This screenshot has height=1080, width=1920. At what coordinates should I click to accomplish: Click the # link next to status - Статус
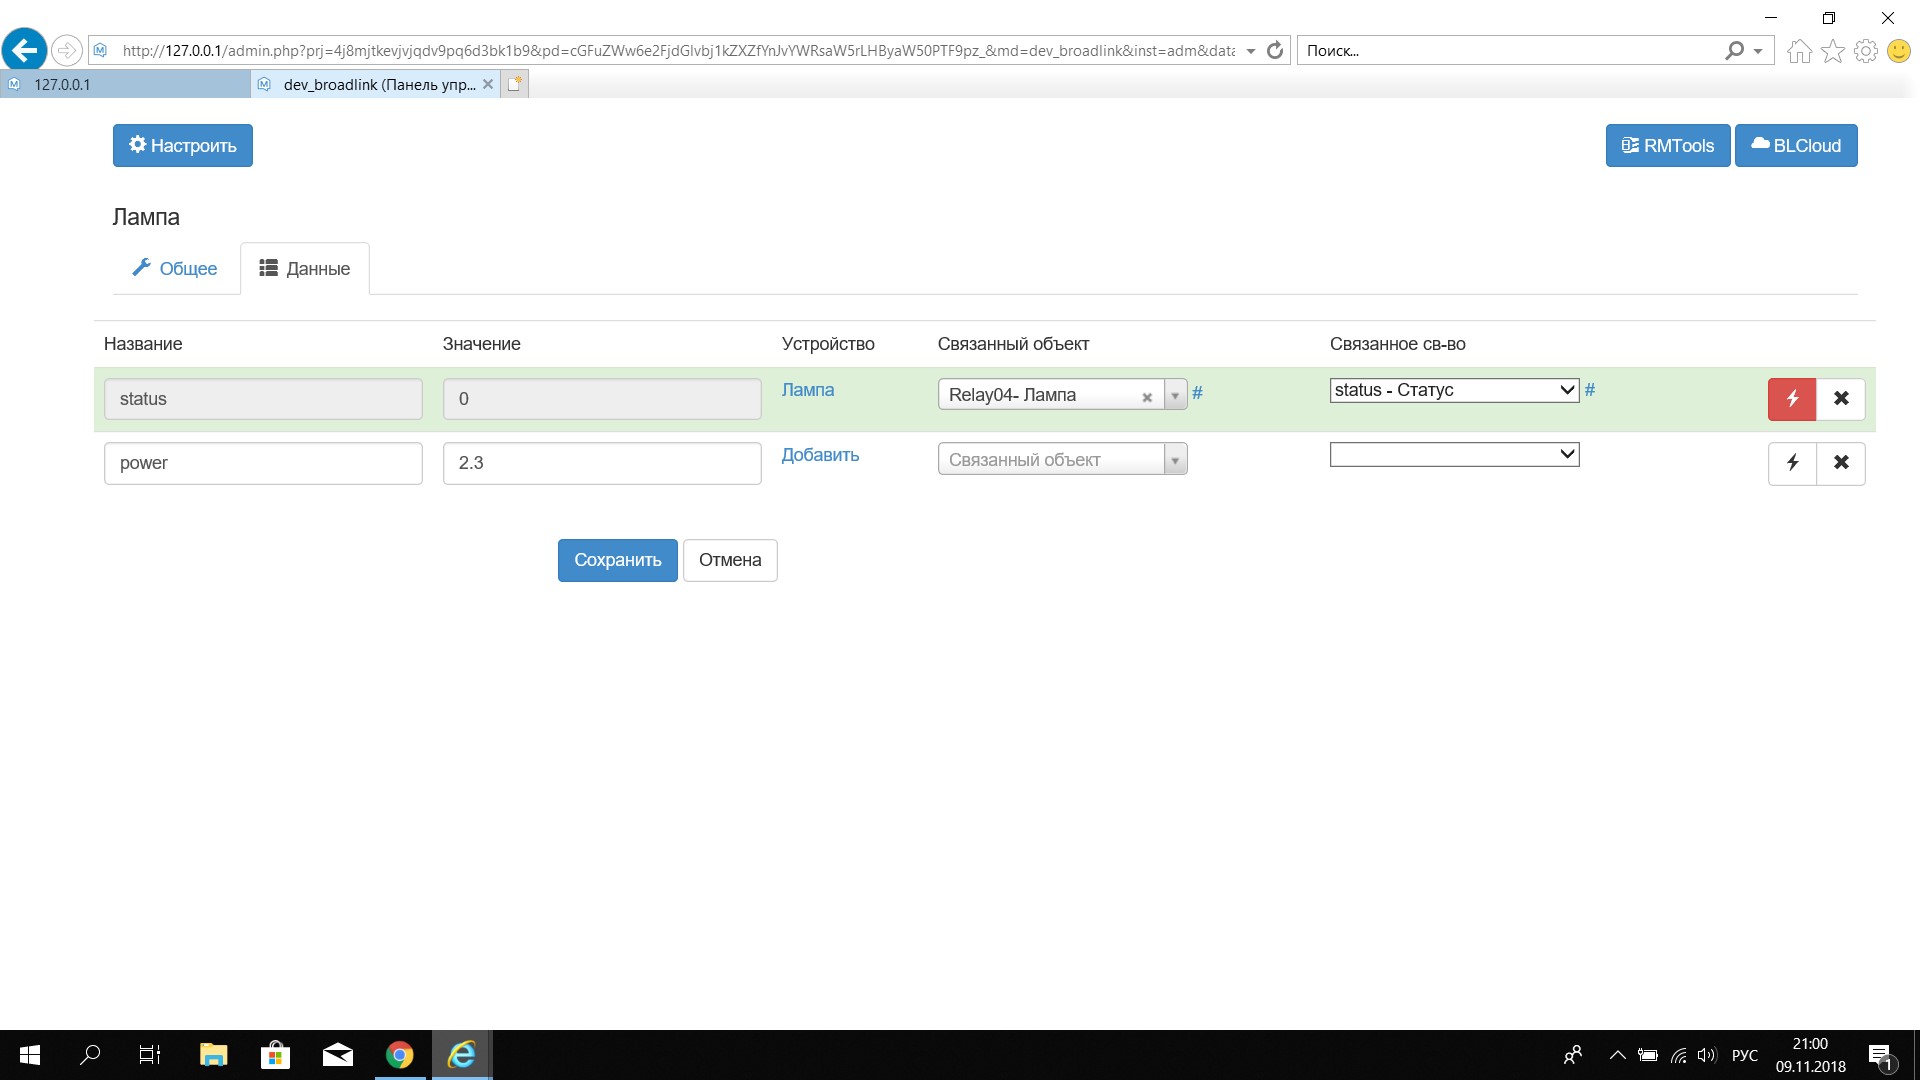coord(1589,390)
